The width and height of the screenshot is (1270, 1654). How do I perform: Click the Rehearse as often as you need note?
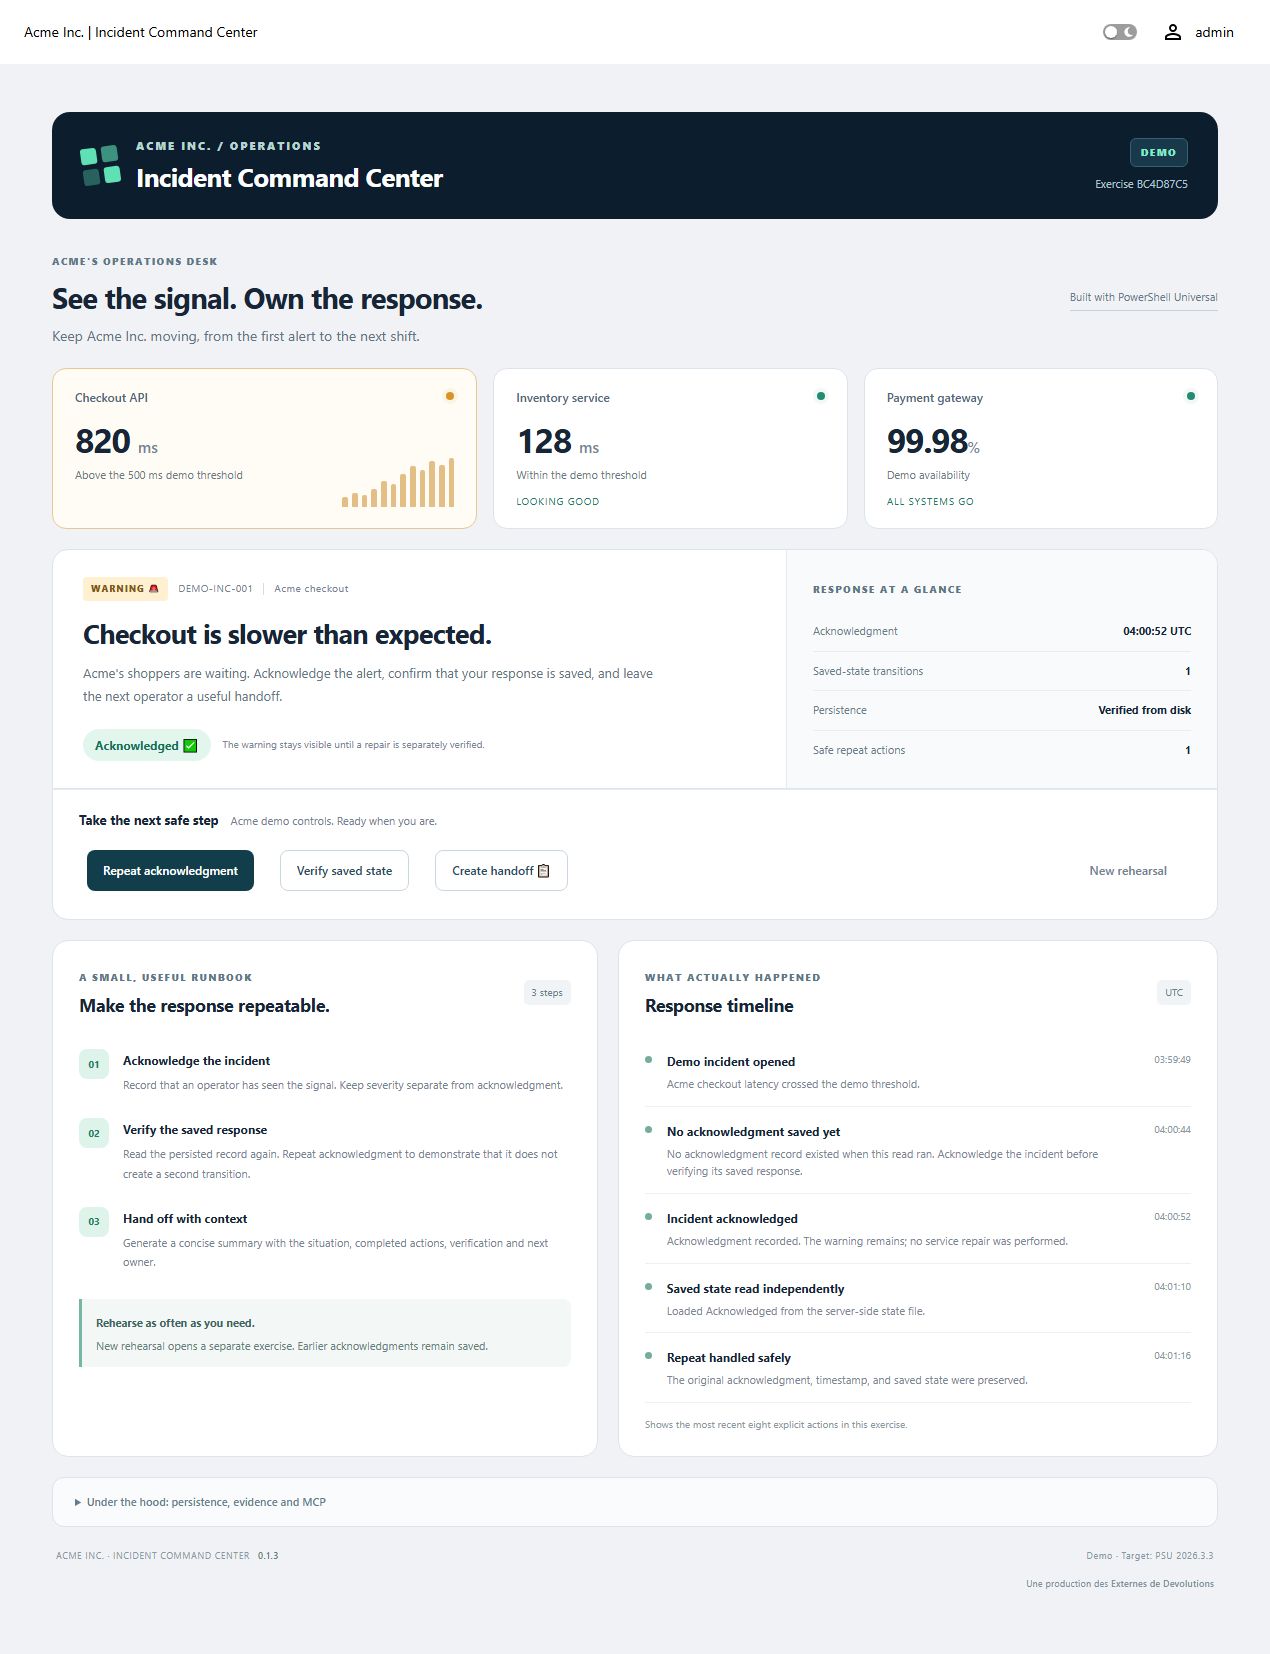click(x=325, y=1333)
